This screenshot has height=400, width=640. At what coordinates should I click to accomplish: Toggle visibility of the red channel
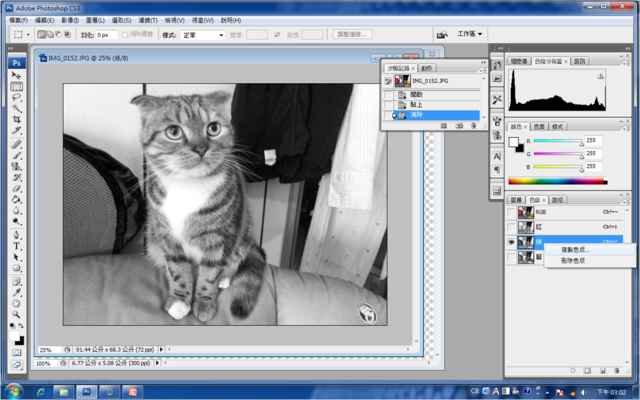(511, 227)
